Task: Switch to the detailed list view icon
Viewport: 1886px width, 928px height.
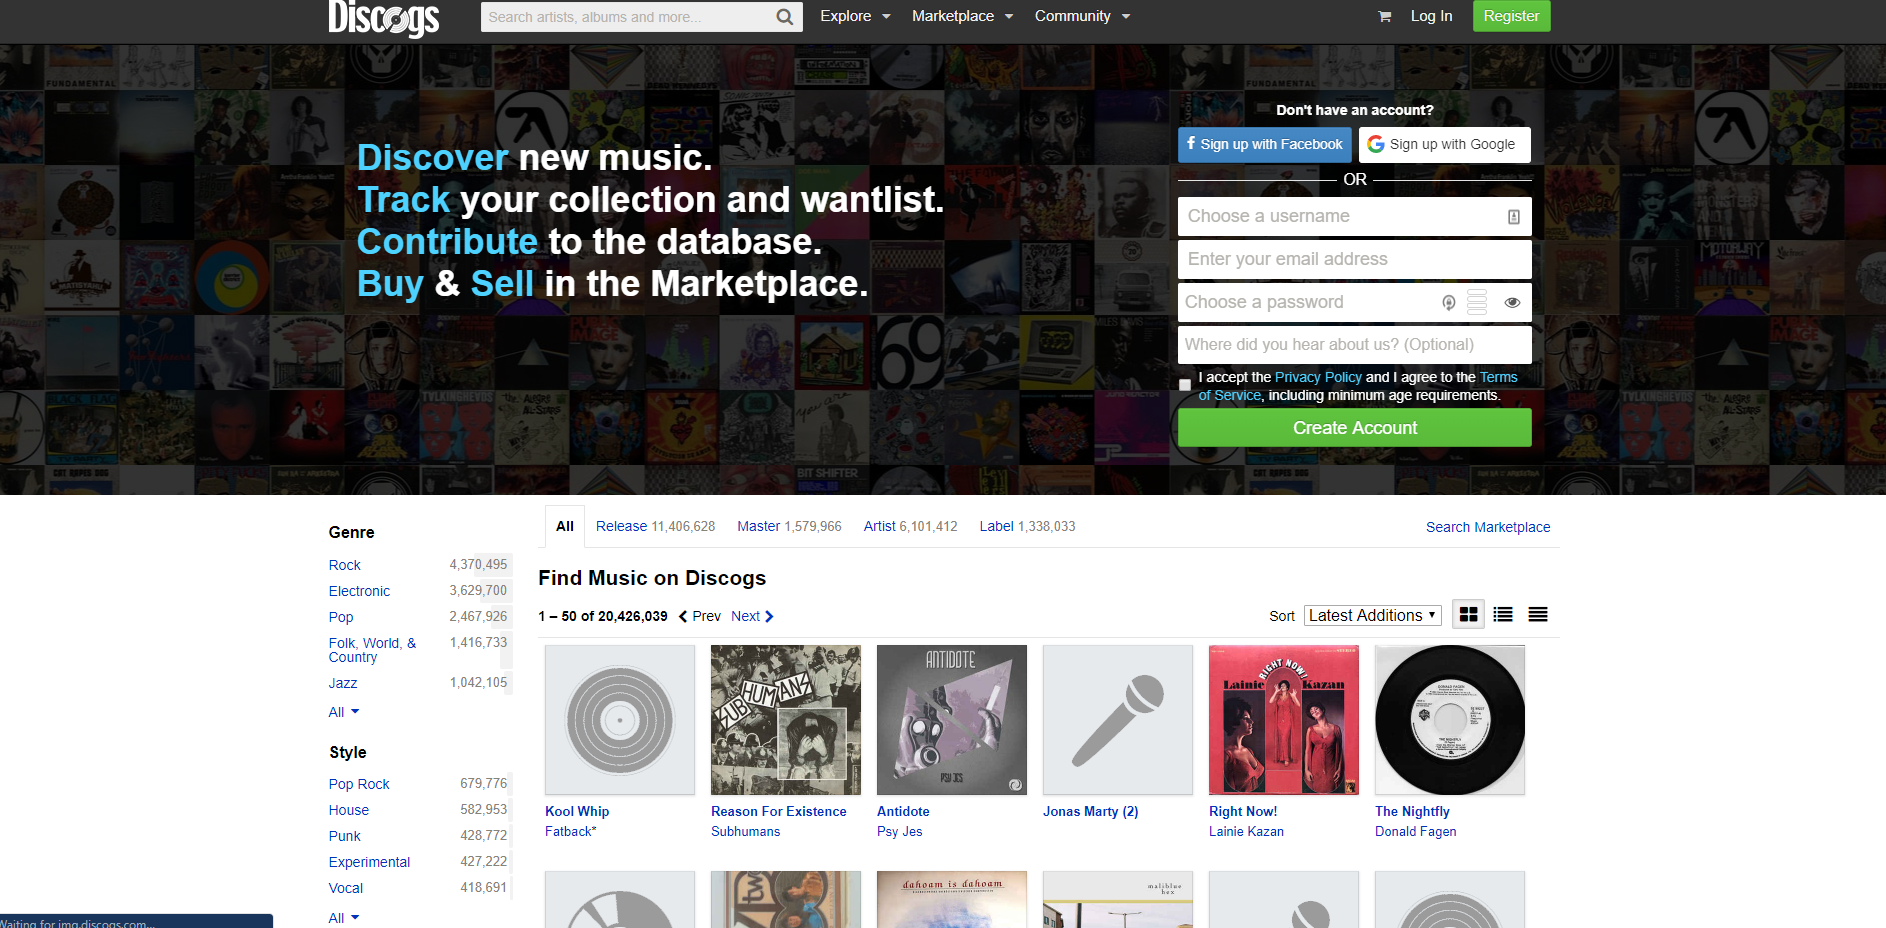Action: click(1503, 615)
